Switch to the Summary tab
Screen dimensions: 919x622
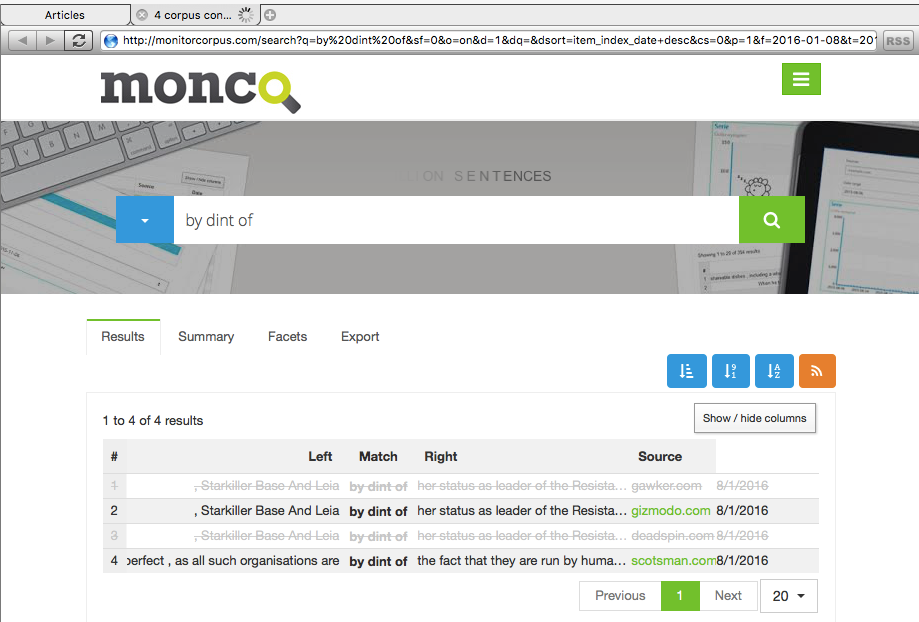206,337
